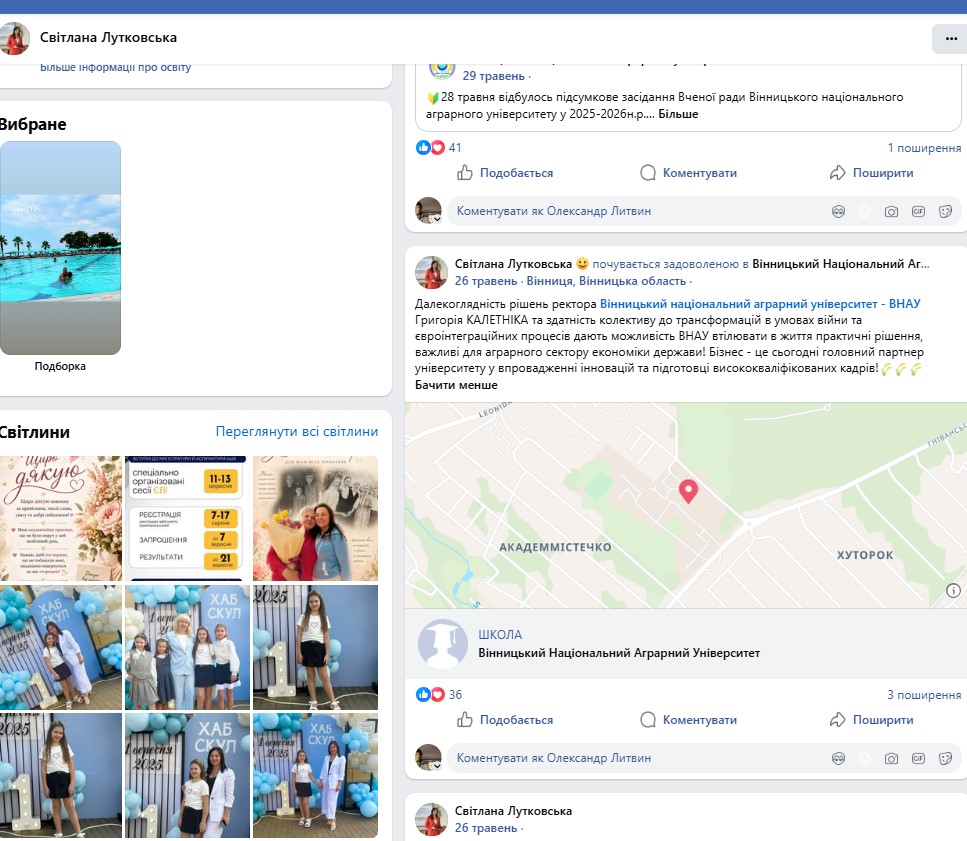
Task: Attach photo in second comment box
Action: [x=891, y=758]
